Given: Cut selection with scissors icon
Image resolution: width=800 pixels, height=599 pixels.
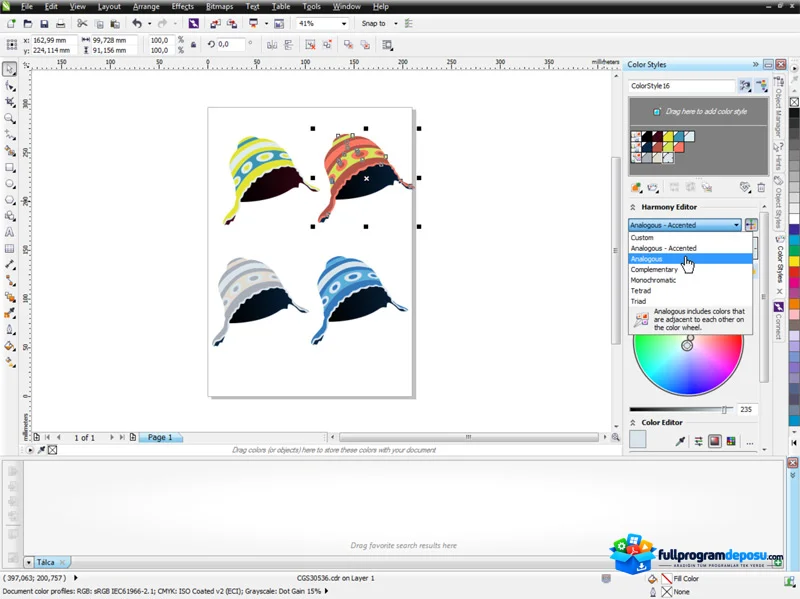Looking at the screenshot, I should (x=82, y=23).
